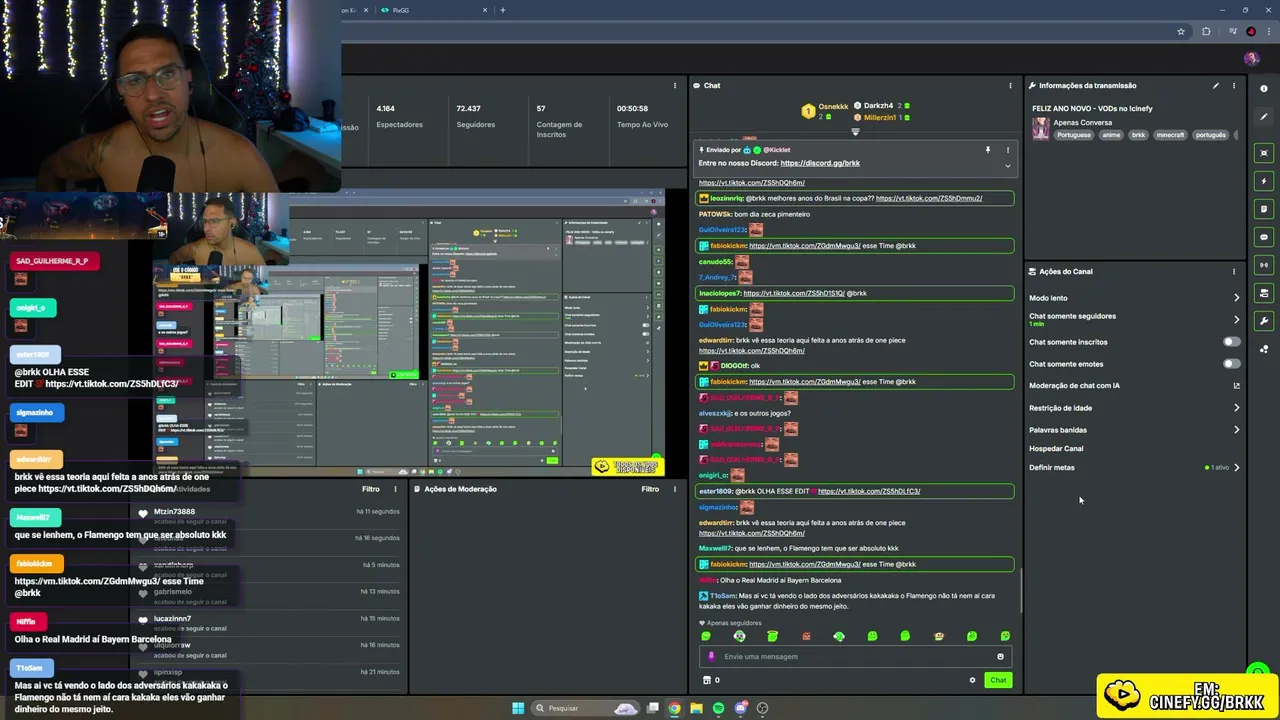This screenshot has height=720, width=1280.
Task: Open the stats panel three-dot menu
Action: coord(675,86)
